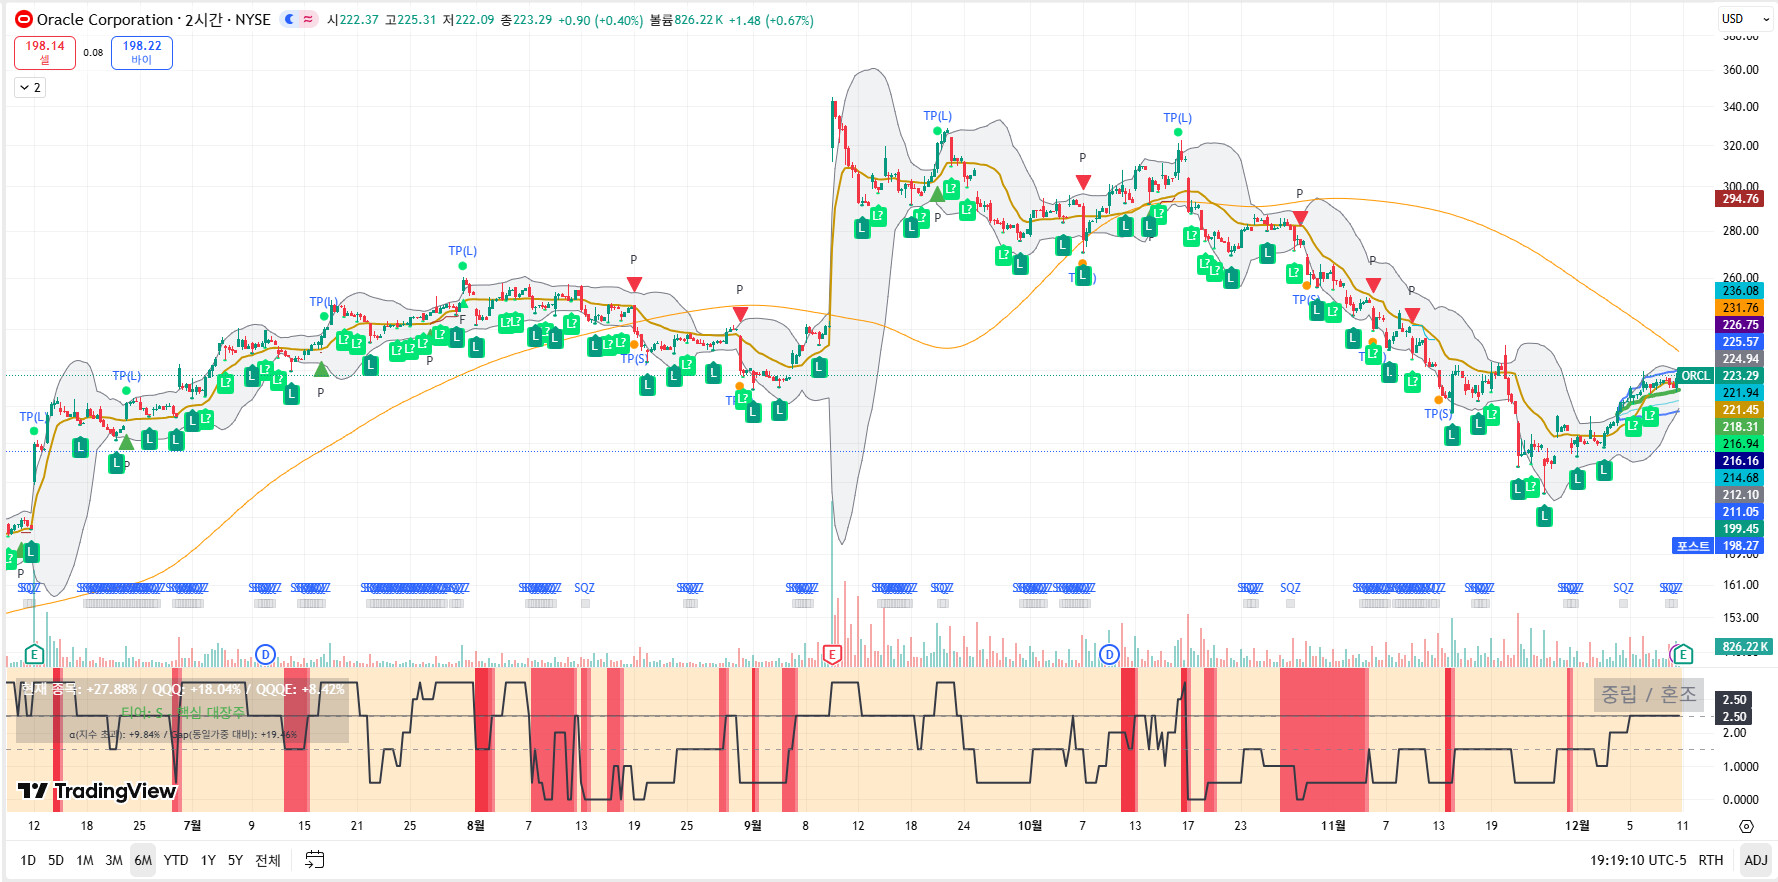
Task: Click the L signal badge at the late-November low
Action: point(1545,516)
